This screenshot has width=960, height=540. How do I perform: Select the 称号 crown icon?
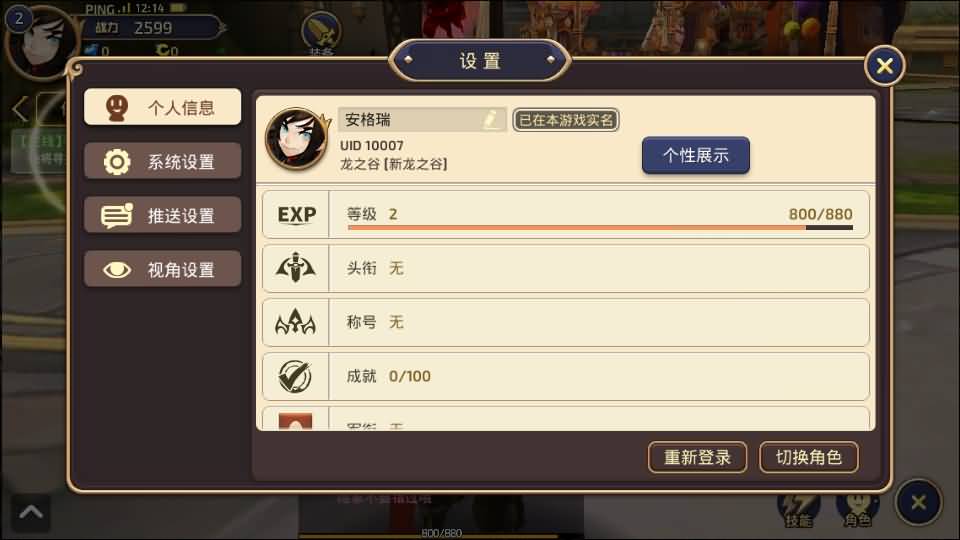[296, 321]
